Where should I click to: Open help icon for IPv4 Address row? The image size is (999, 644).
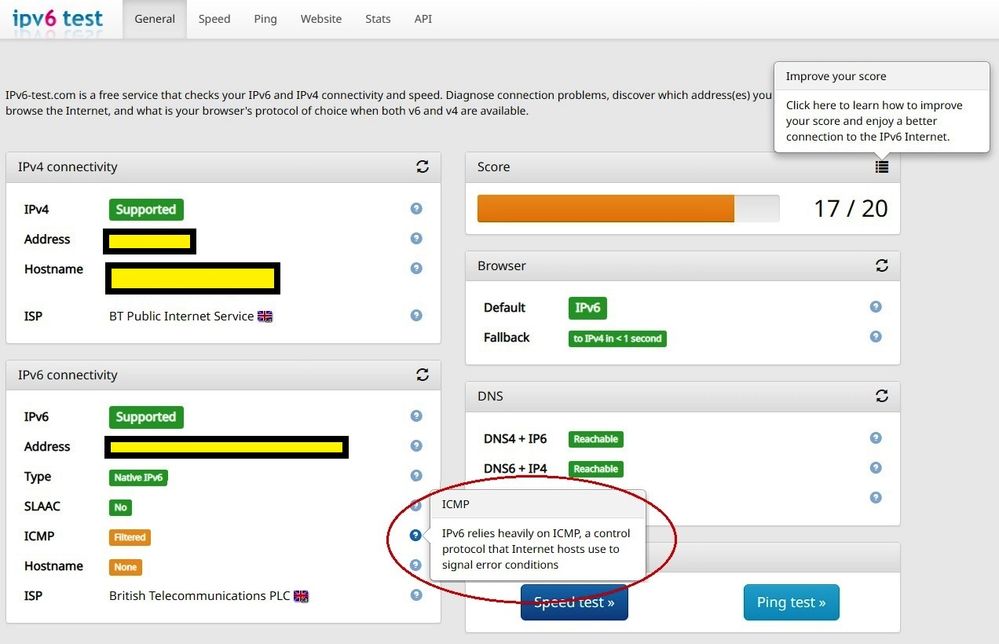click(x=416, y=239)
